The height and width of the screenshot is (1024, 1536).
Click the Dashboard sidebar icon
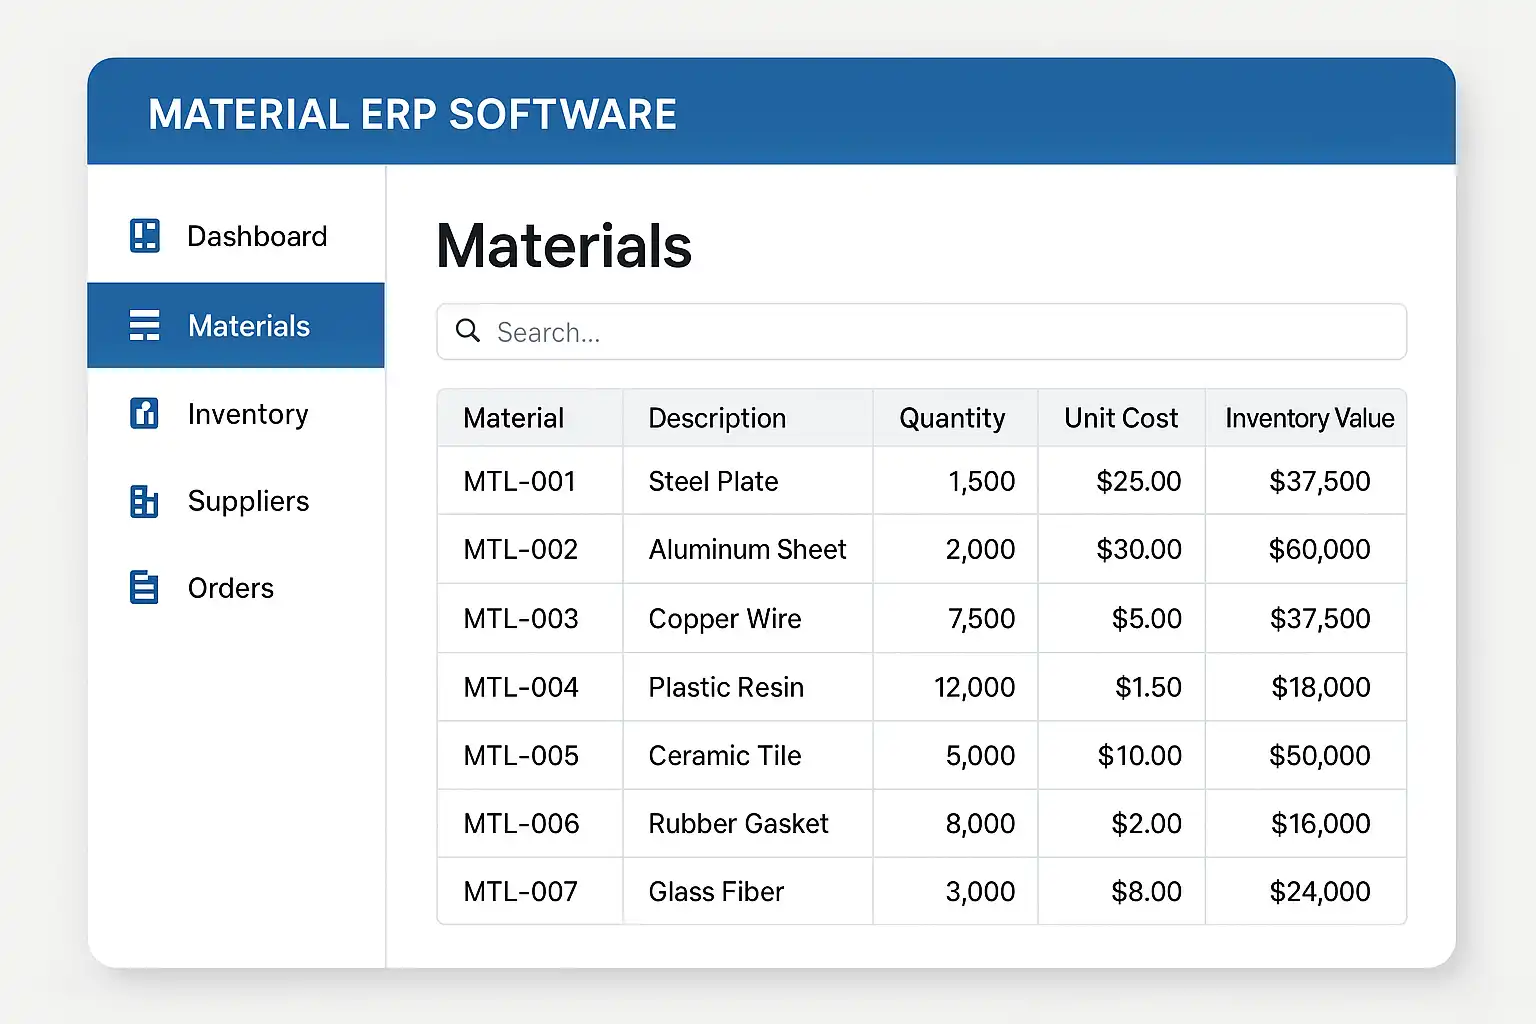(x=145, y=236)
